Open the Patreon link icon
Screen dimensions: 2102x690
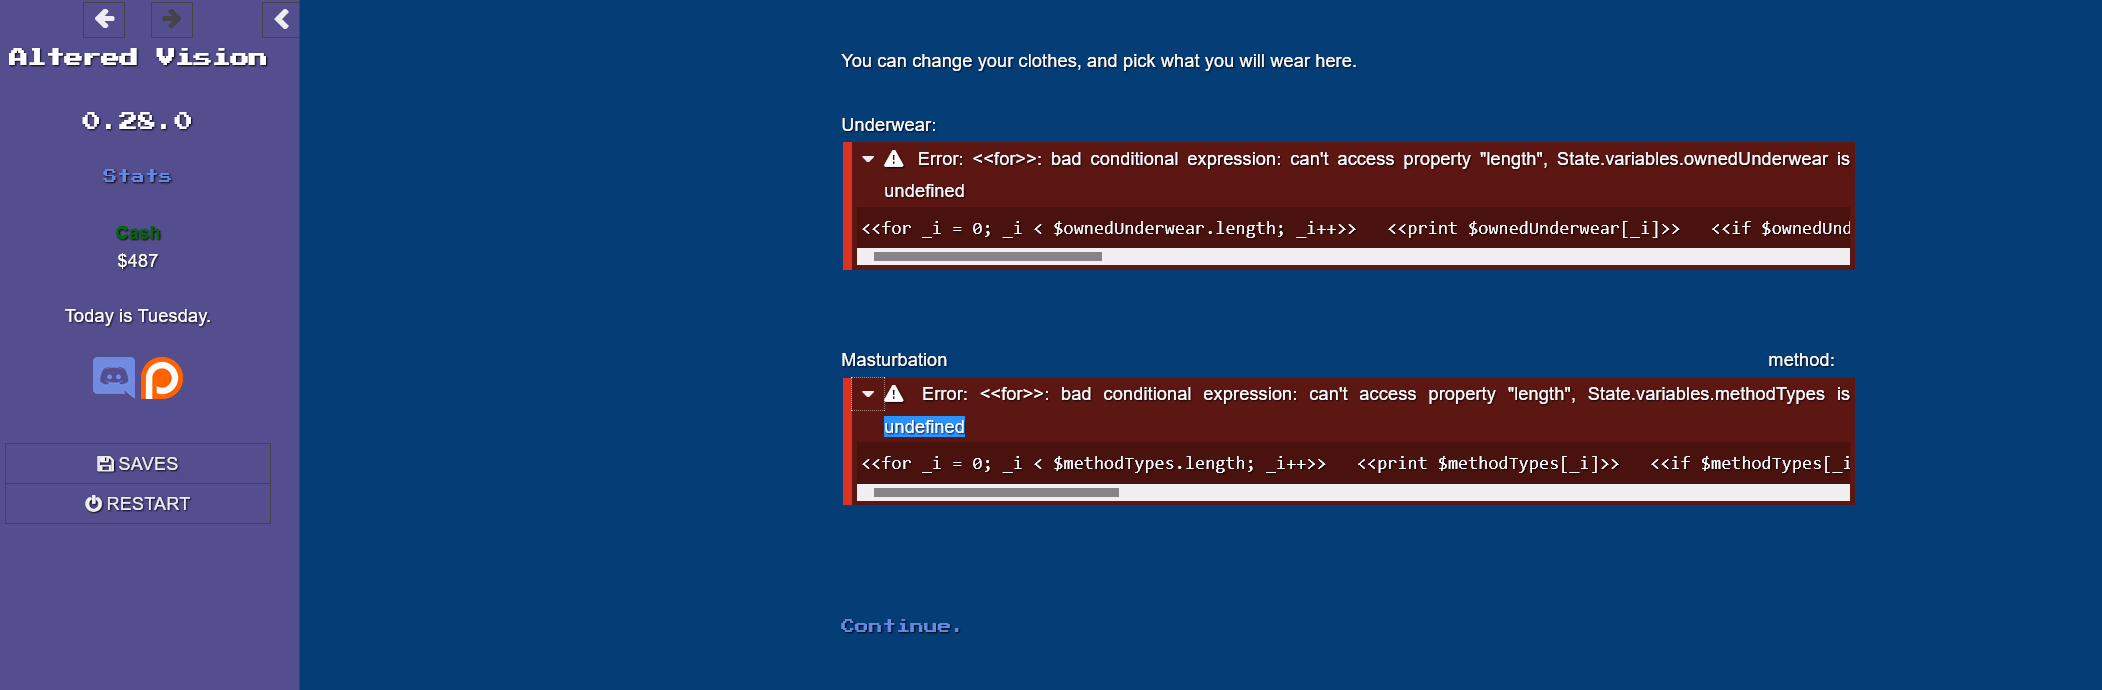pos(162,378)
